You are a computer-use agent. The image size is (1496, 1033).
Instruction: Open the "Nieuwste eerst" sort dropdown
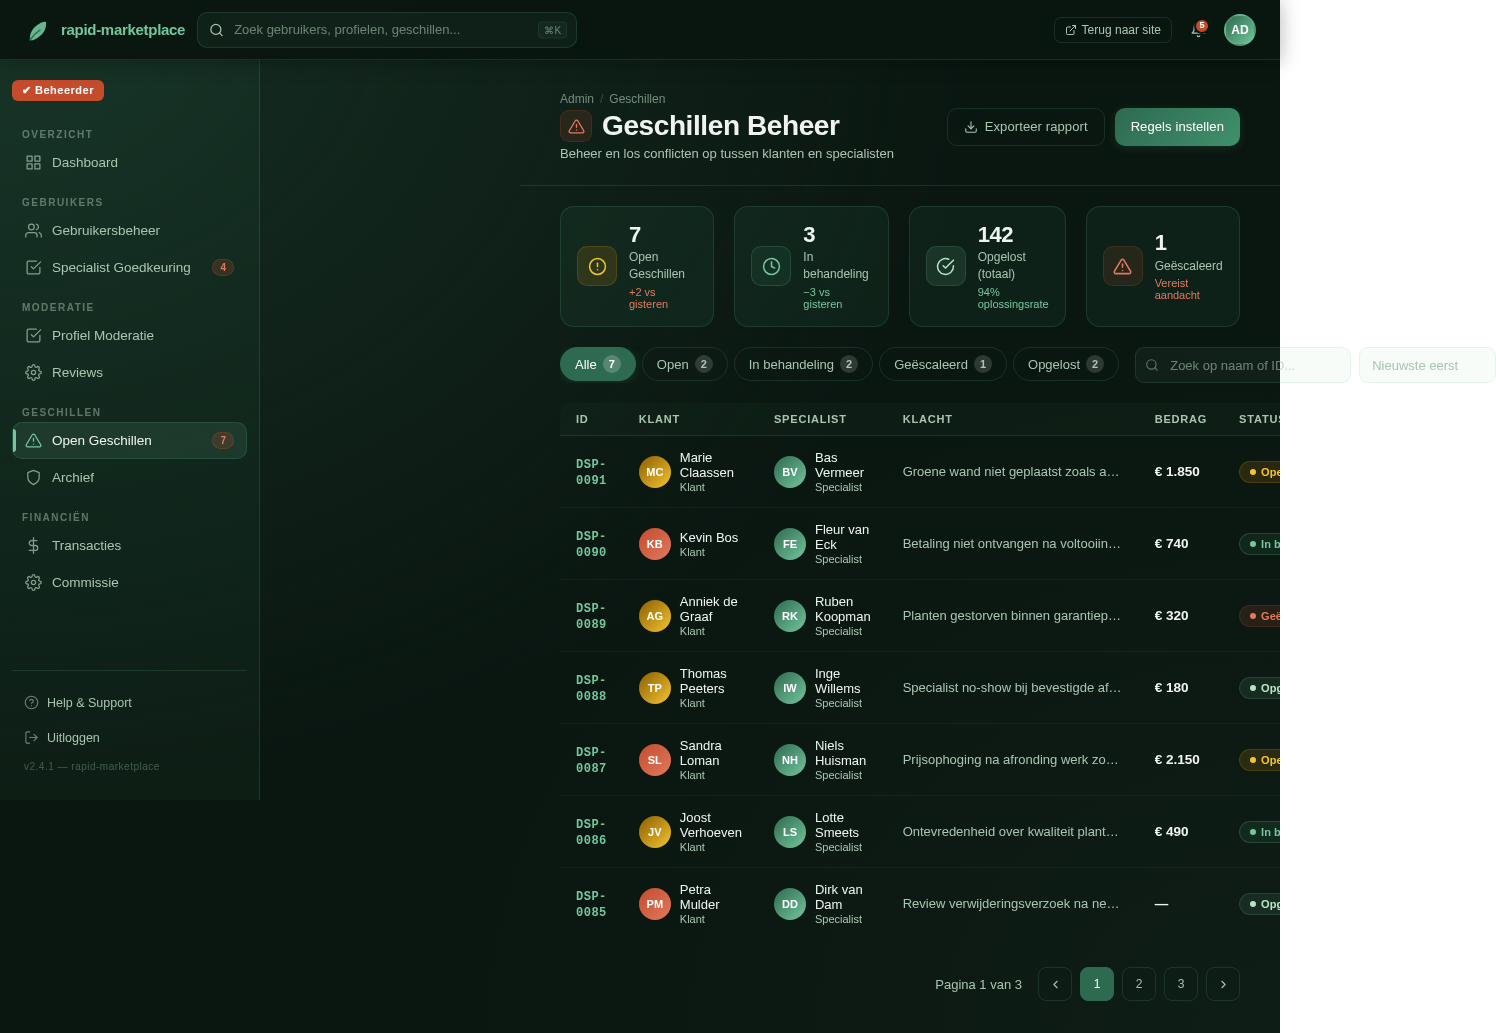pyautogui.click(x=1427, y=365)
